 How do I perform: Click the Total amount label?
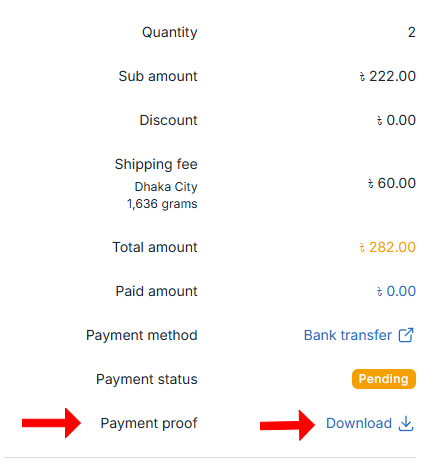point(155,247)
